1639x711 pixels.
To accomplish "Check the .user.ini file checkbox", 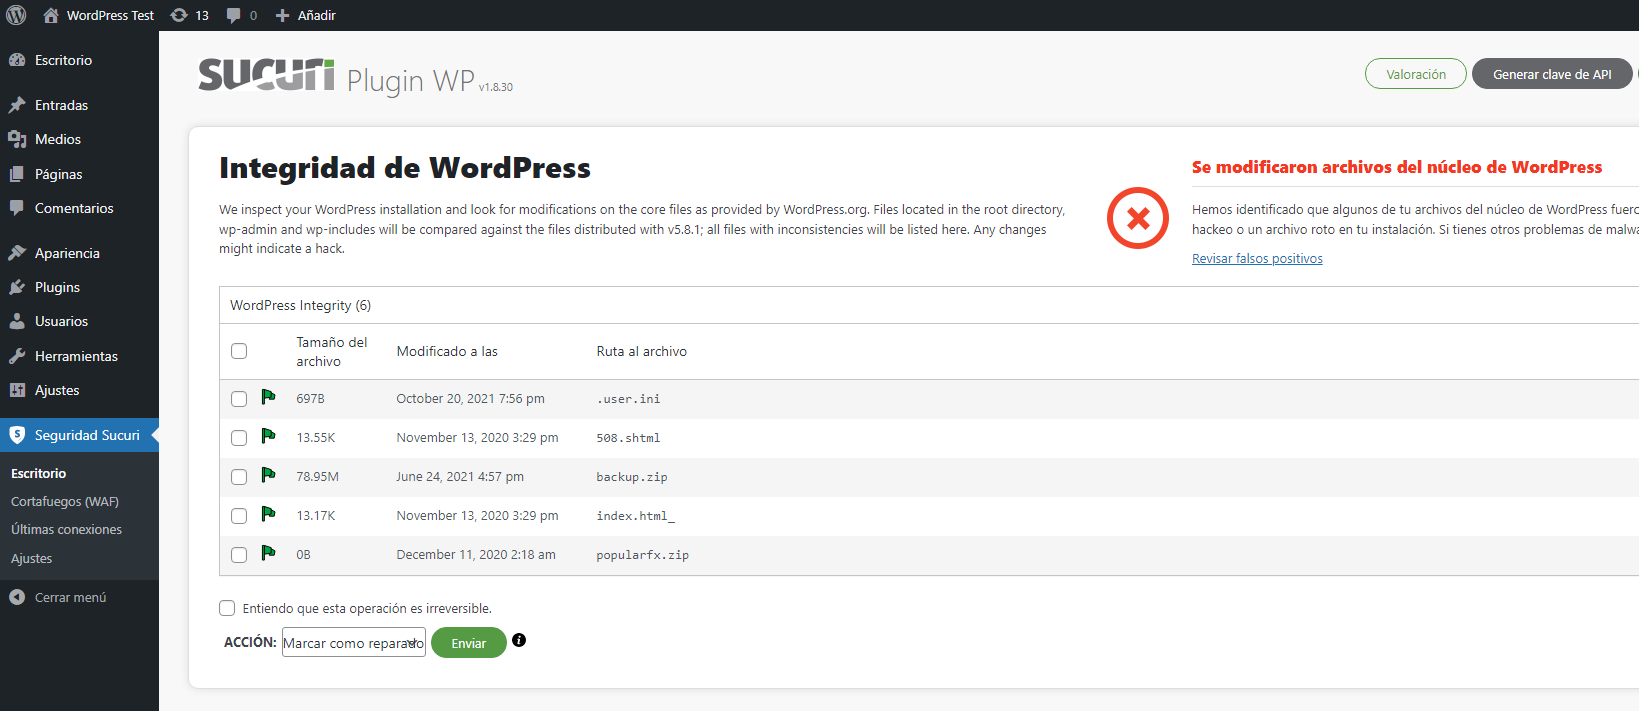I will (239, 399).
